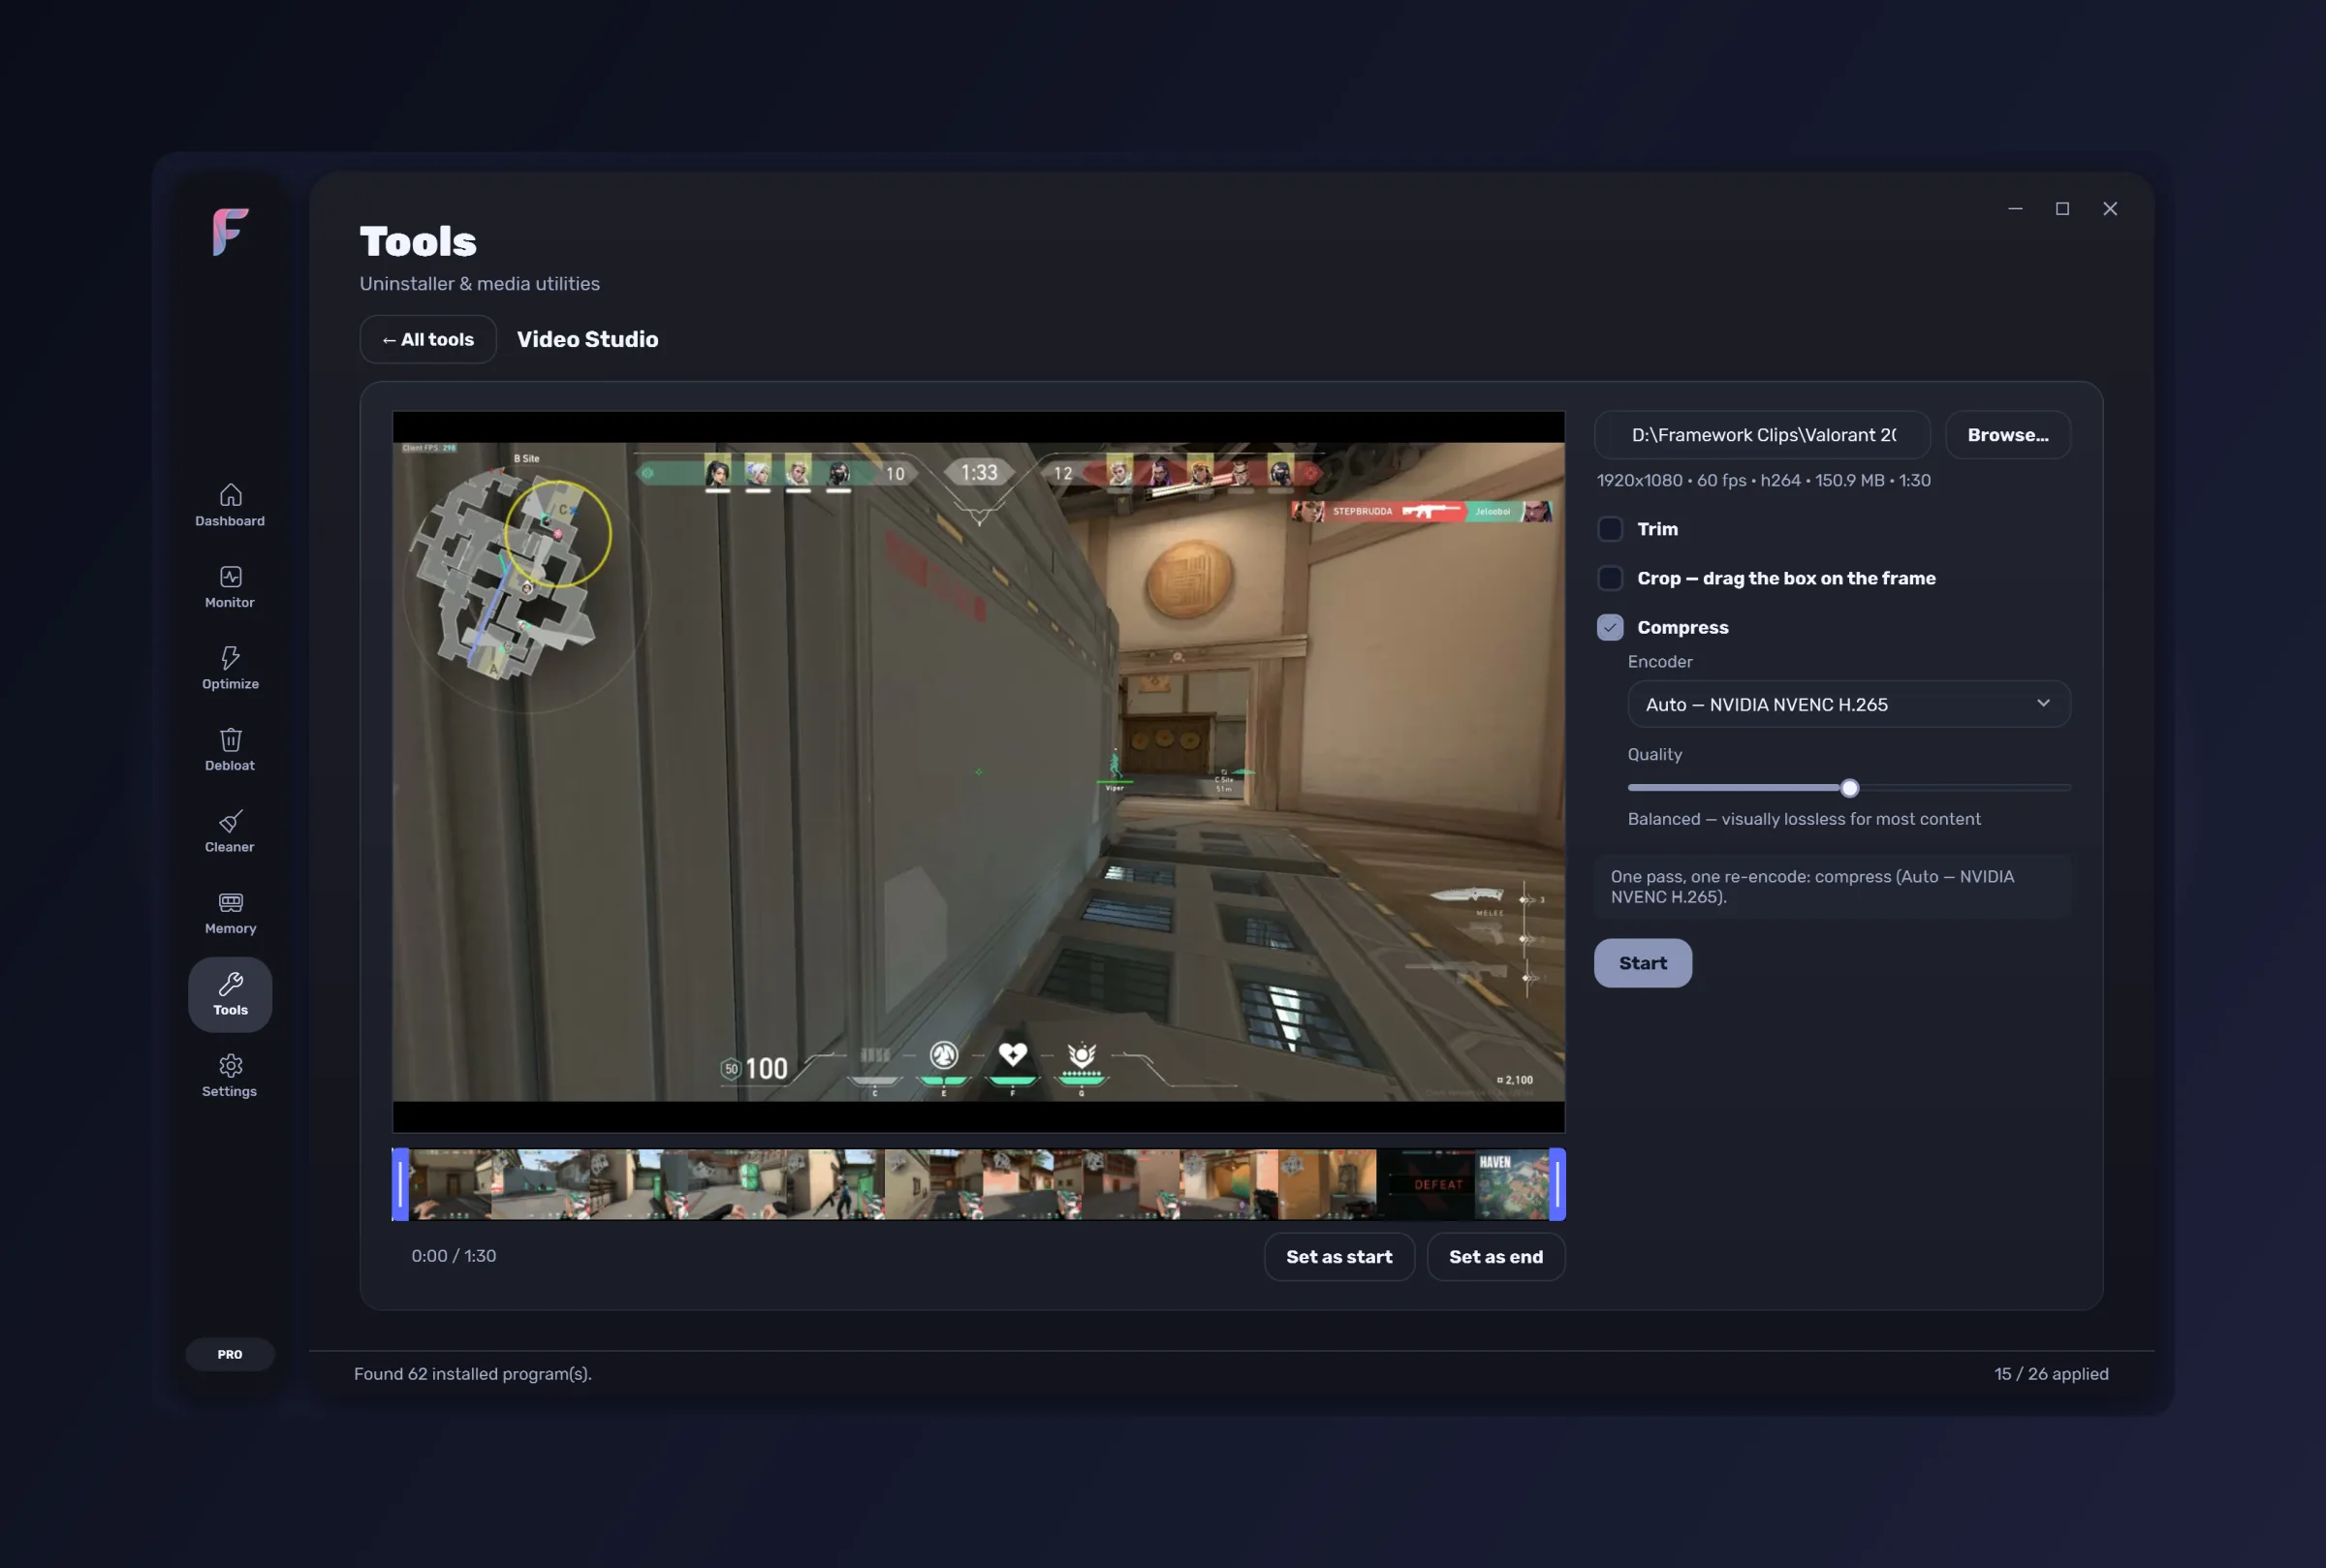Viewport: 2326px width, 1568px height.
Task: Select the Cleaner broom icon
Action: pyautogui.click(x=231, y=821)
